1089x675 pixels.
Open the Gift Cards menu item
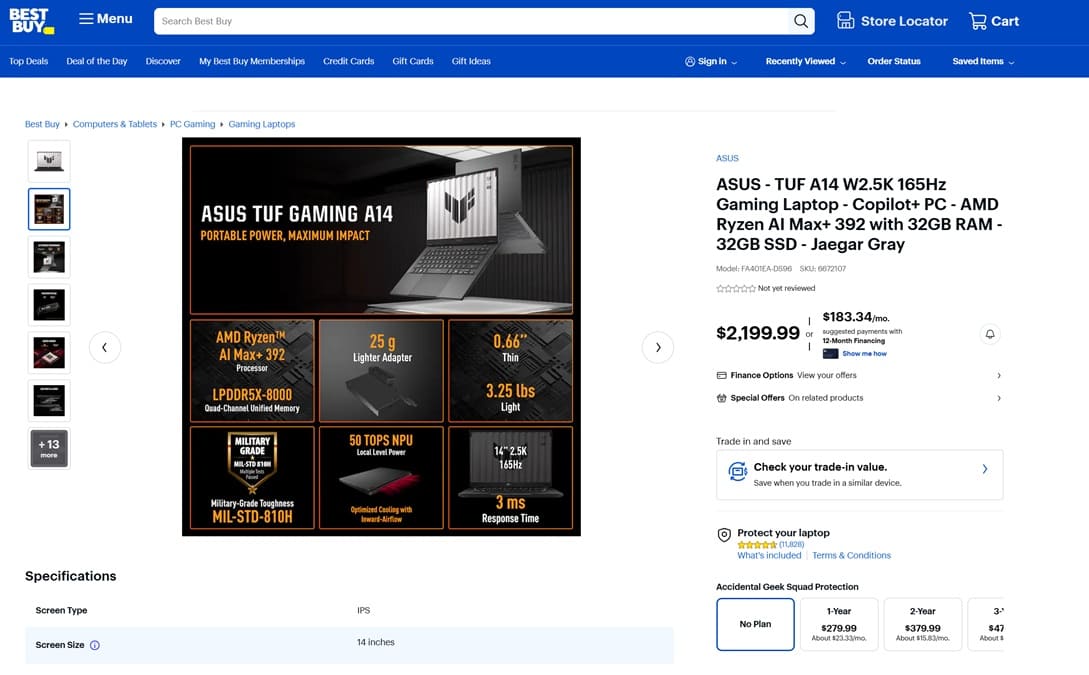pyautogui.click(x=412, y=61)
